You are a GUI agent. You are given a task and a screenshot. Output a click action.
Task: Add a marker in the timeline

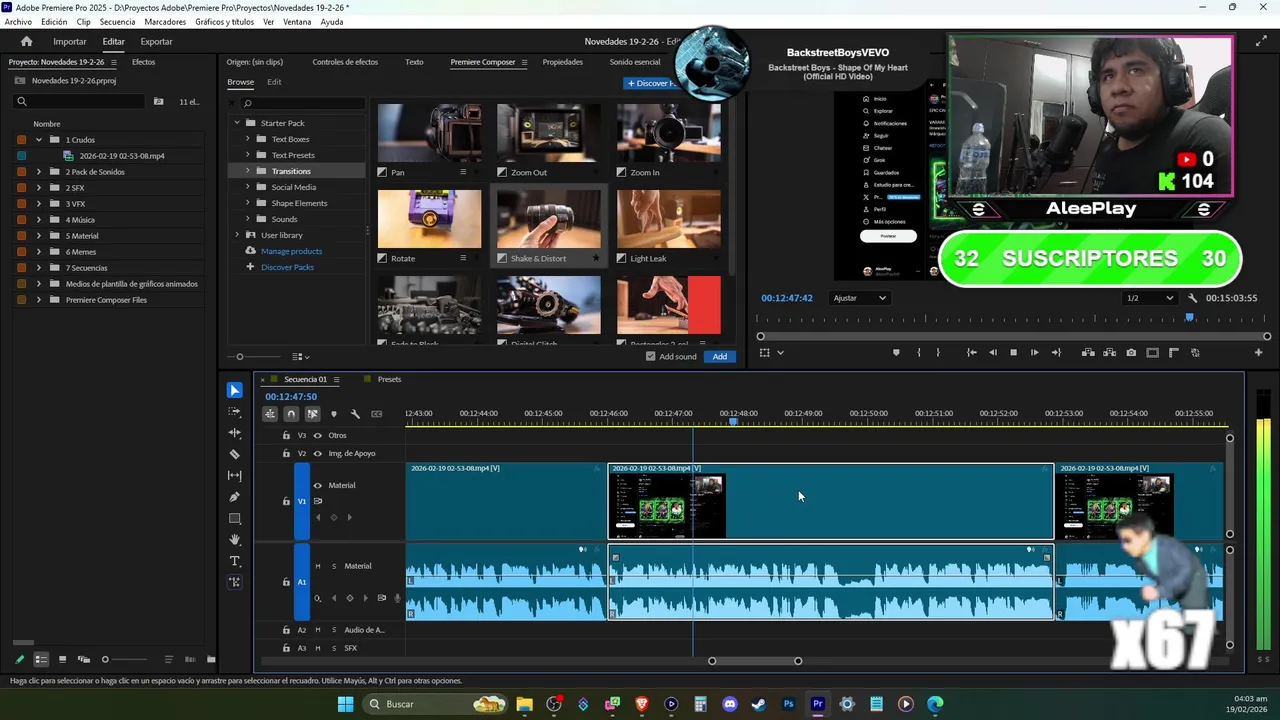[334, 414]
